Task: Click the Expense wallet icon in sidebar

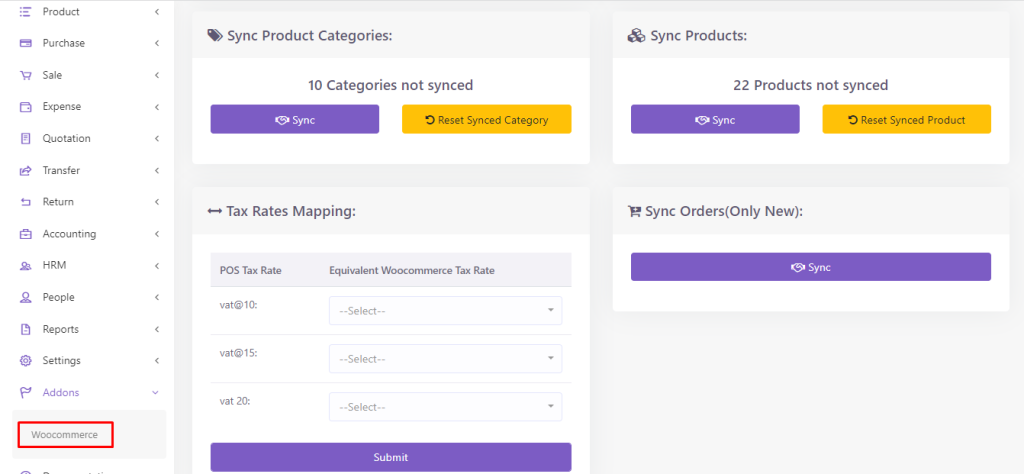Action: coord(26,107)
